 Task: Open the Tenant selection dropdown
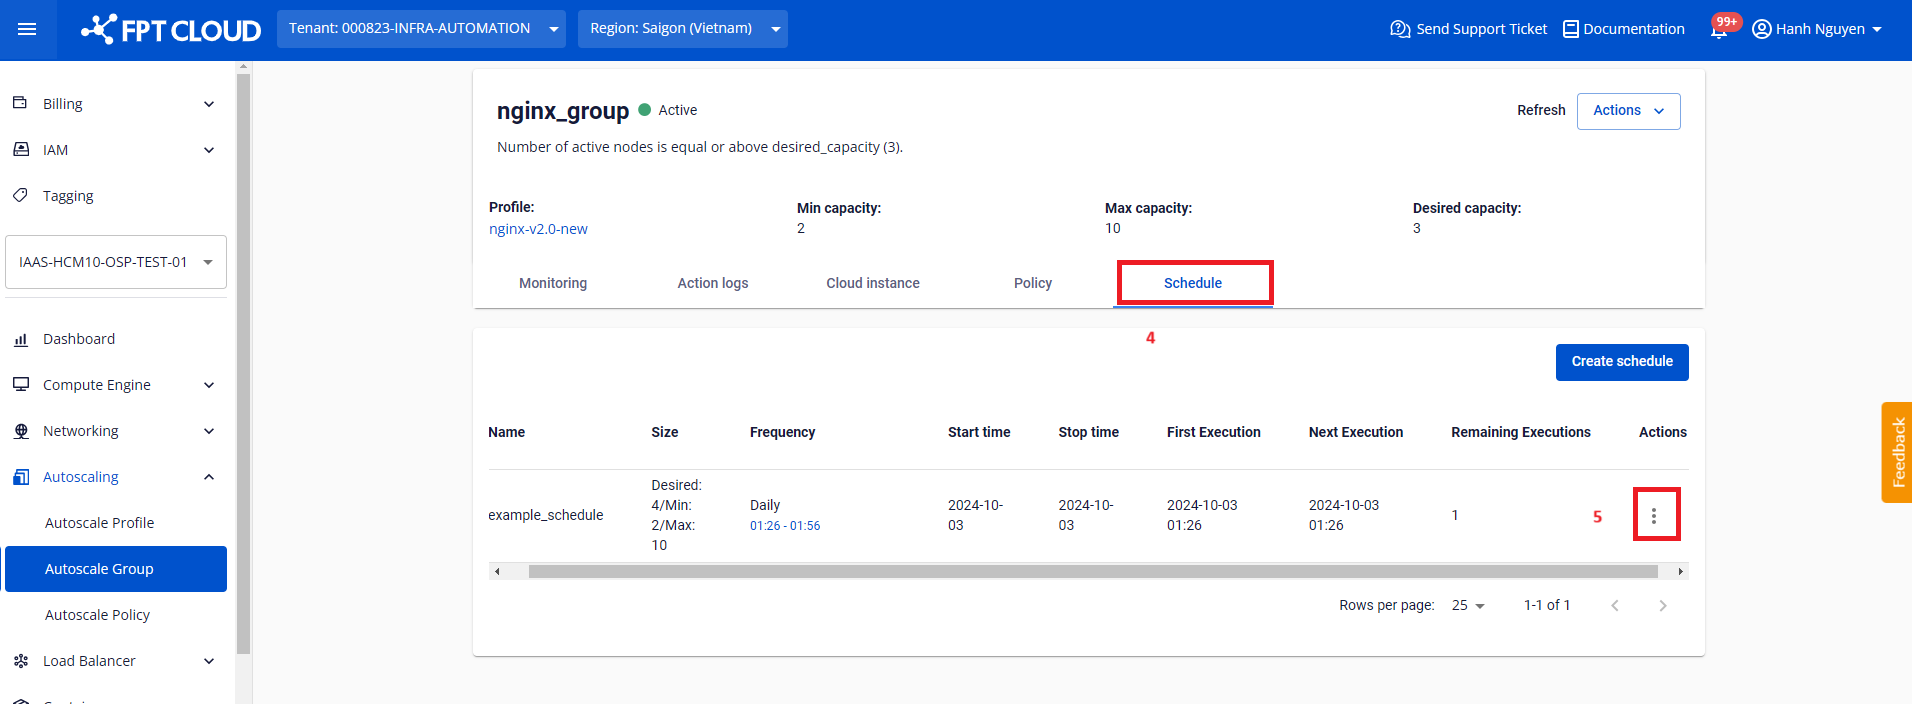420,29
